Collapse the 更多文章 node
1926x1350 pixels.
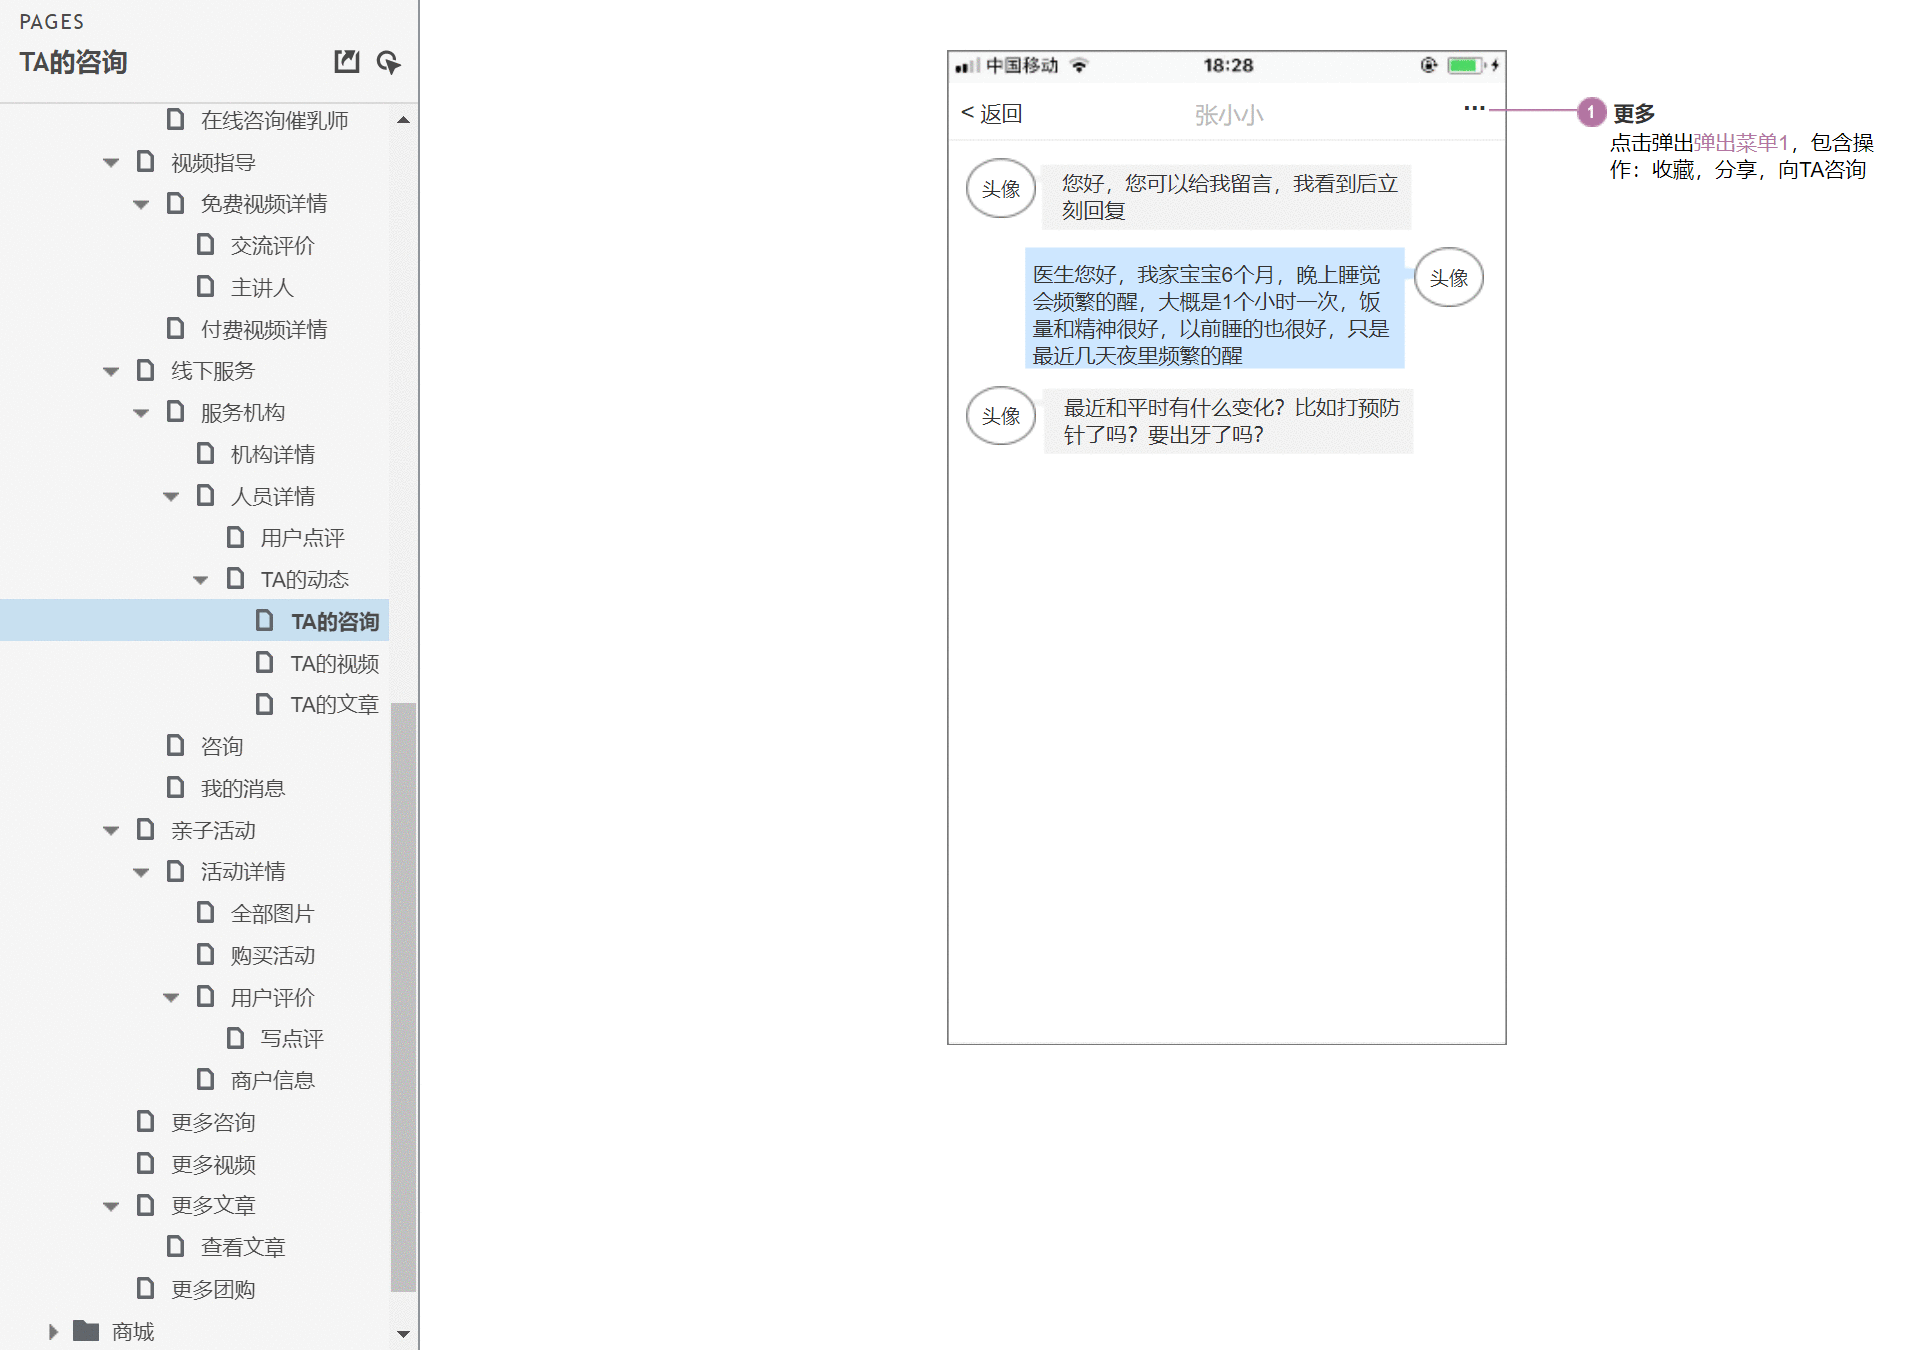(x=111, y=1206)
